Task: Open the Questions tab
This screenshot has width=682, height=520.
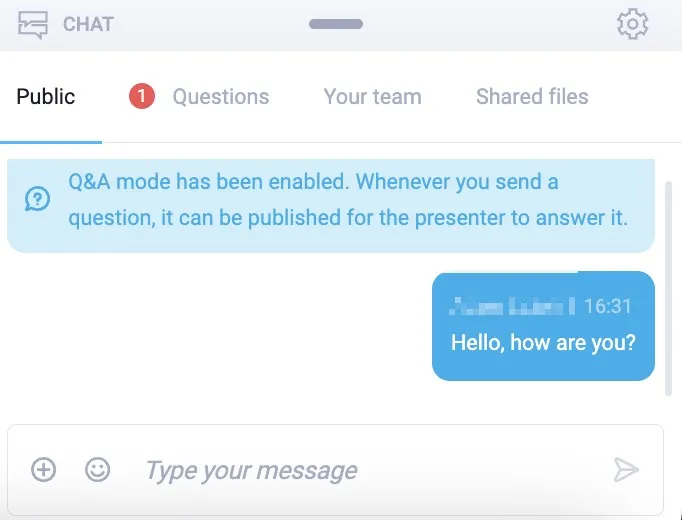Action: (221, 97)
